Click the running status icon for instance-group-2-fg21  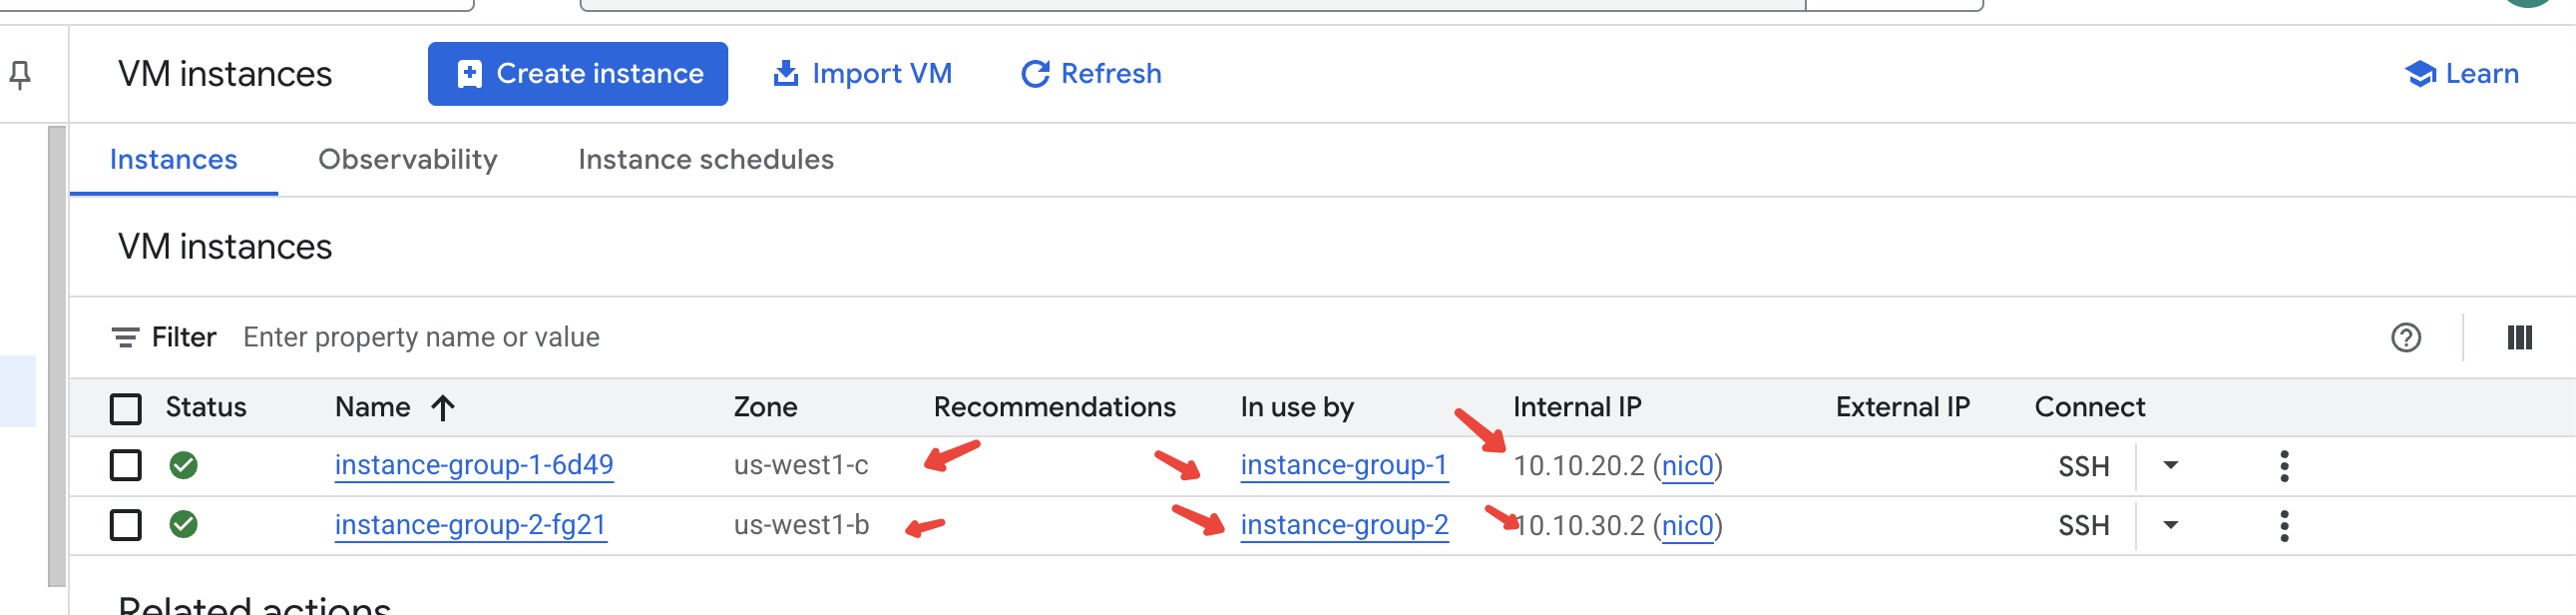click(x=183, y=525)
